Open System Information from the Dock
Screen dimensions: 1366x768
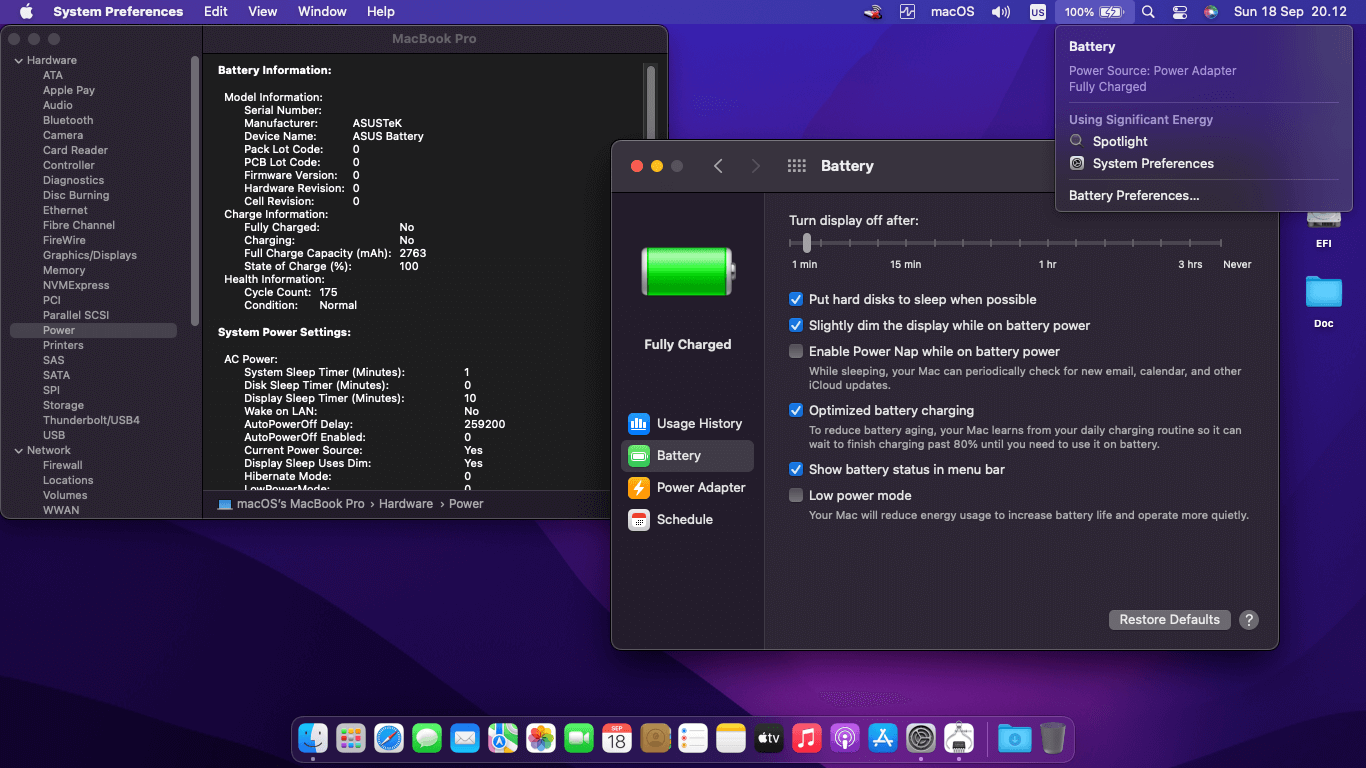coord(959,739)
